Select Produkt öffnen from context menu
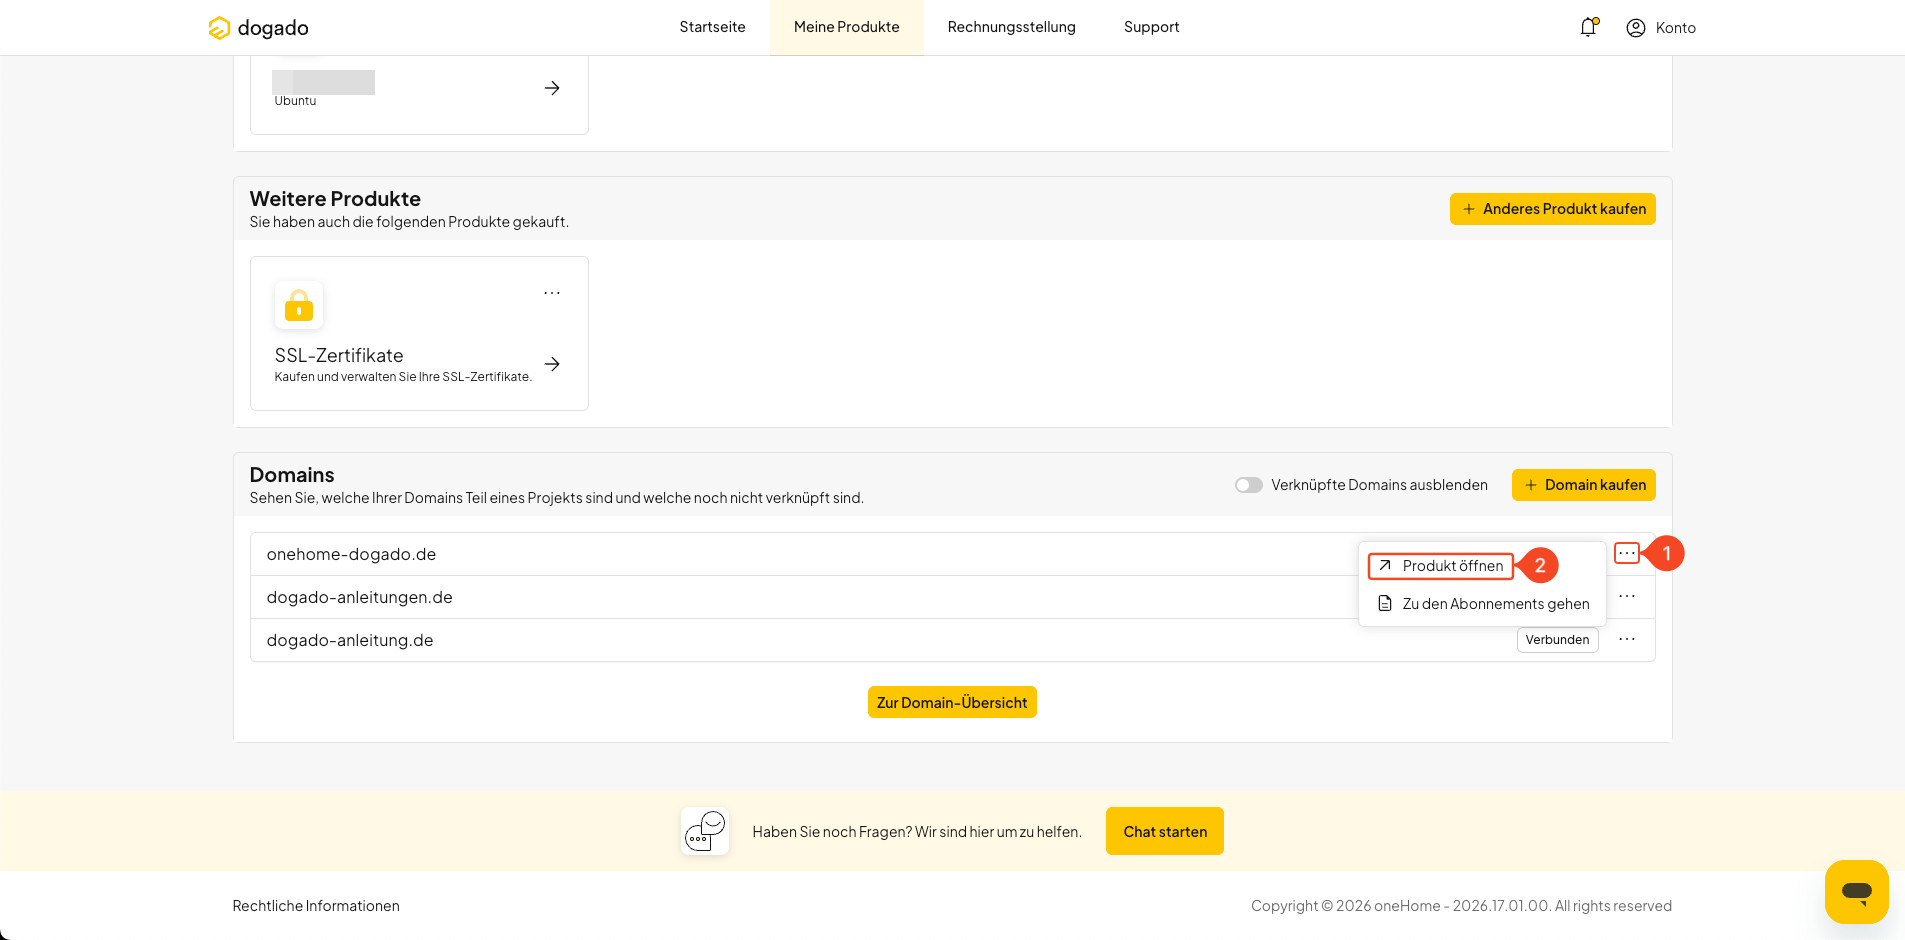This screenshot has height=940, width=1905. click(x=1441, y=566)
